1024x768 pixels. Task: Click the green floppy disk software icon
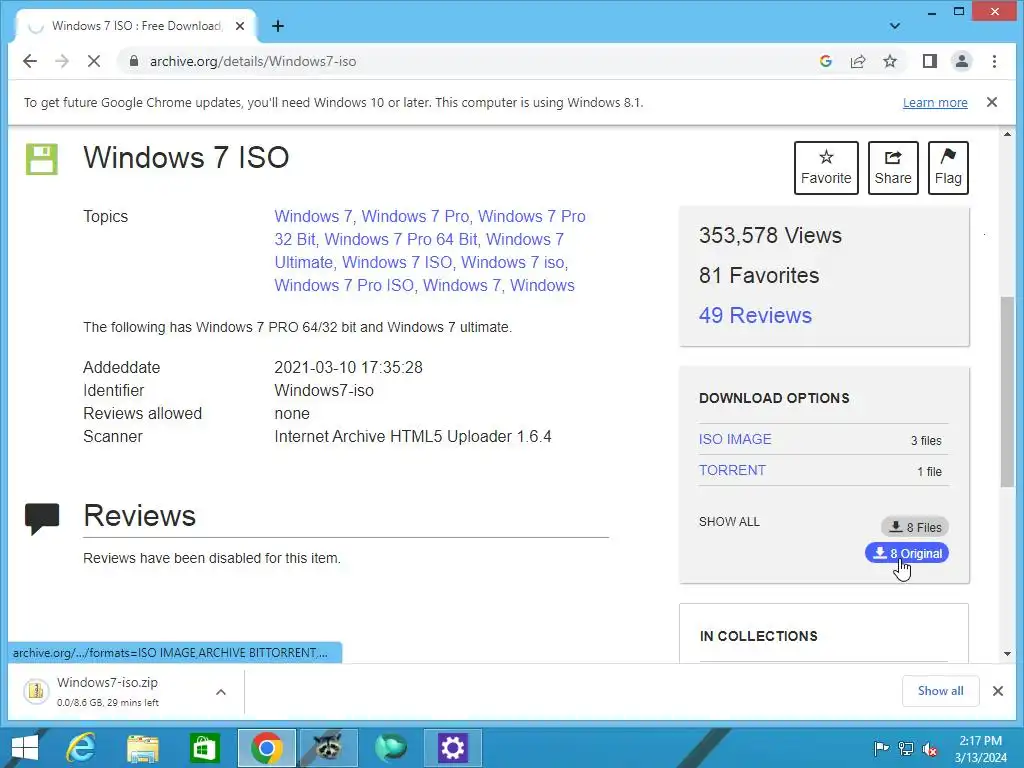(x=42, y=159)
